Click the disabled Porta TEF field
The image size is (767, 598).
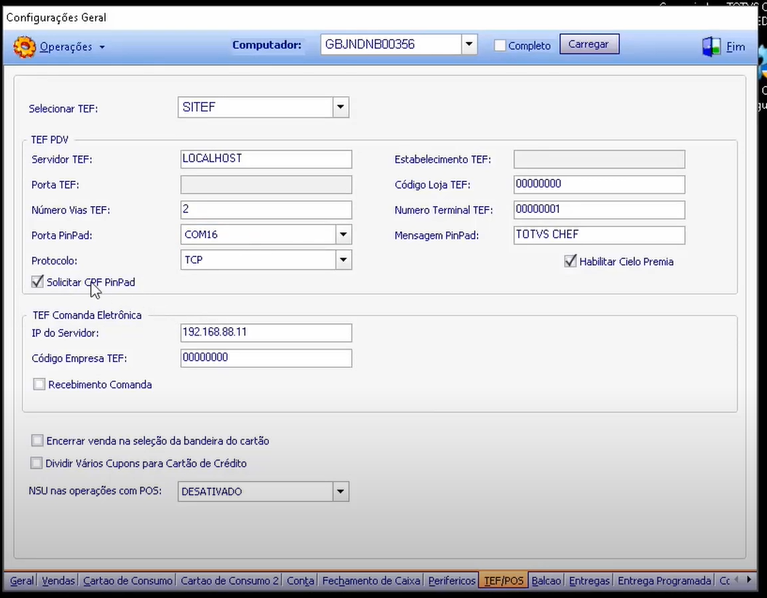(x=266, y=185)
